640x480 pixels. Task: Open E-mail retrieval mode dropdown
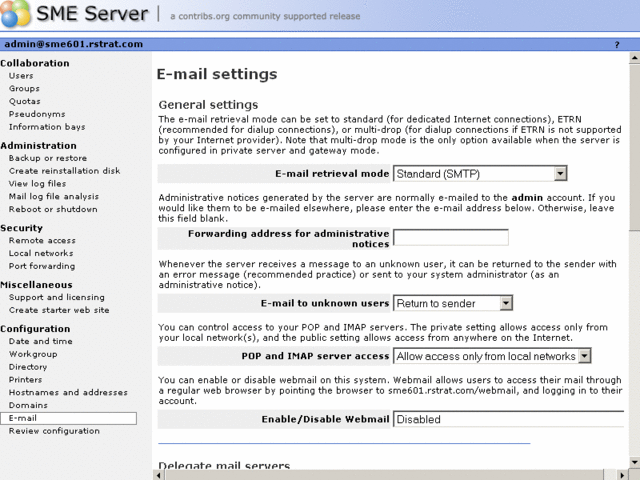[480, 174]
